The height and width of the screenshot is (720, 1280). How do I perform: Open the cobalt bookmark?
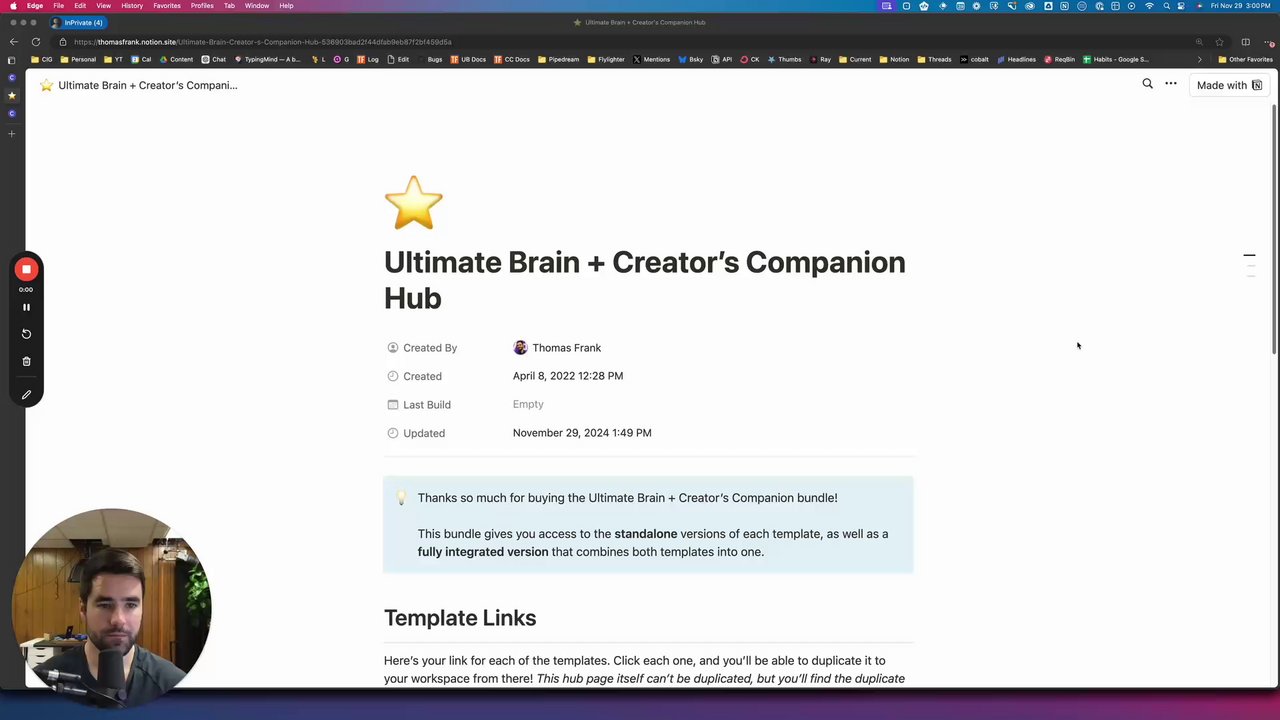click(x=974, y=59)
